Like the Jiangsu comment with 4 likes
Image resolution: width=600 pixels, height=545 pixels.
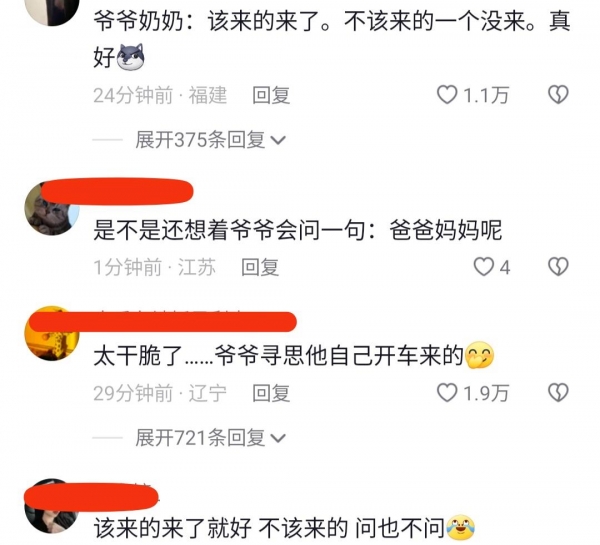pos(484,266)
